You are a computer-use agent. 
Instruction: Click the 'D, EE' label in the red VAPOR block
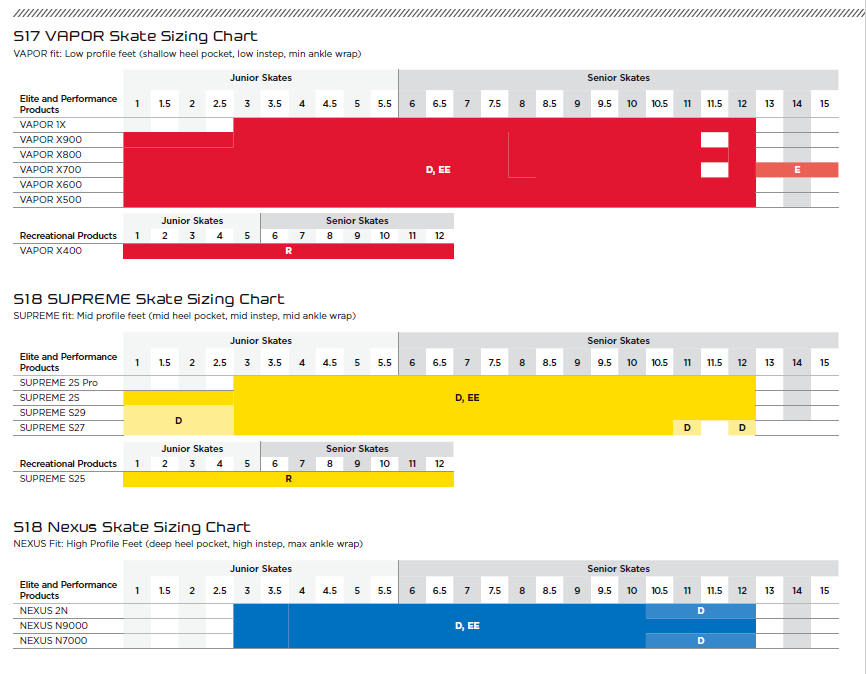point(438,170)
